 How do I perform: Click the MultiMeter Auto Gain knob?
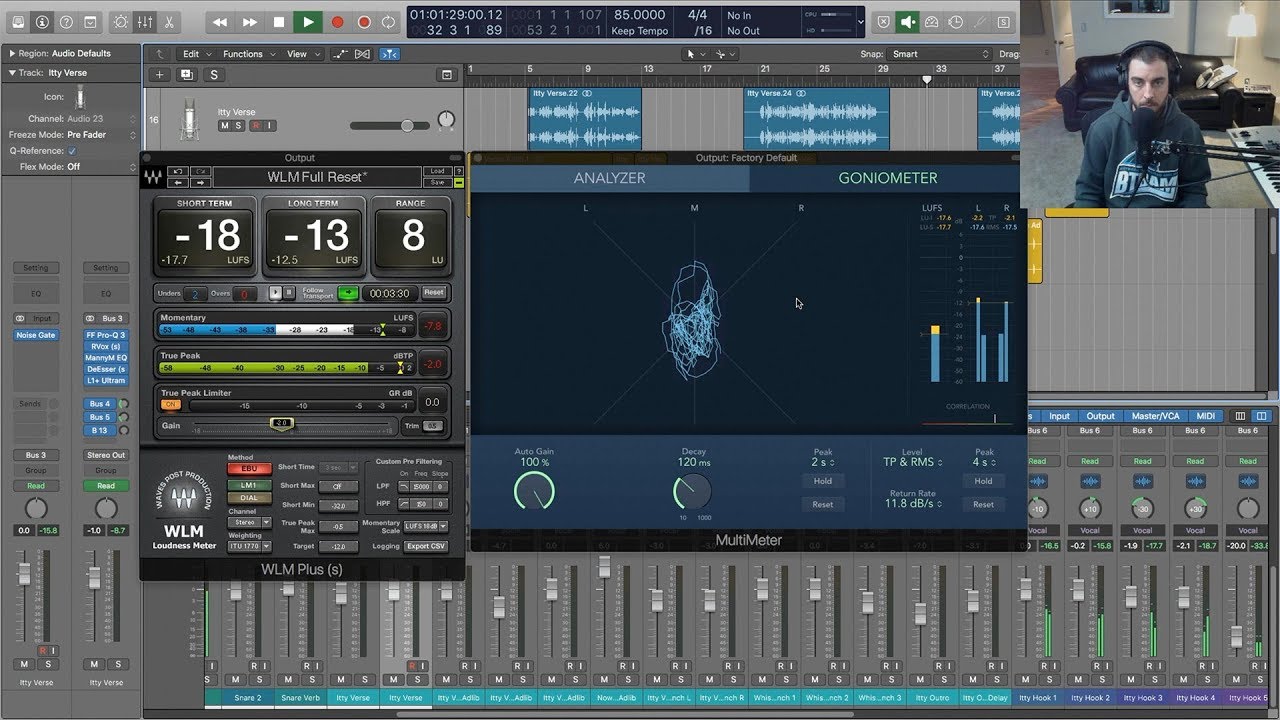coord(534,491)
